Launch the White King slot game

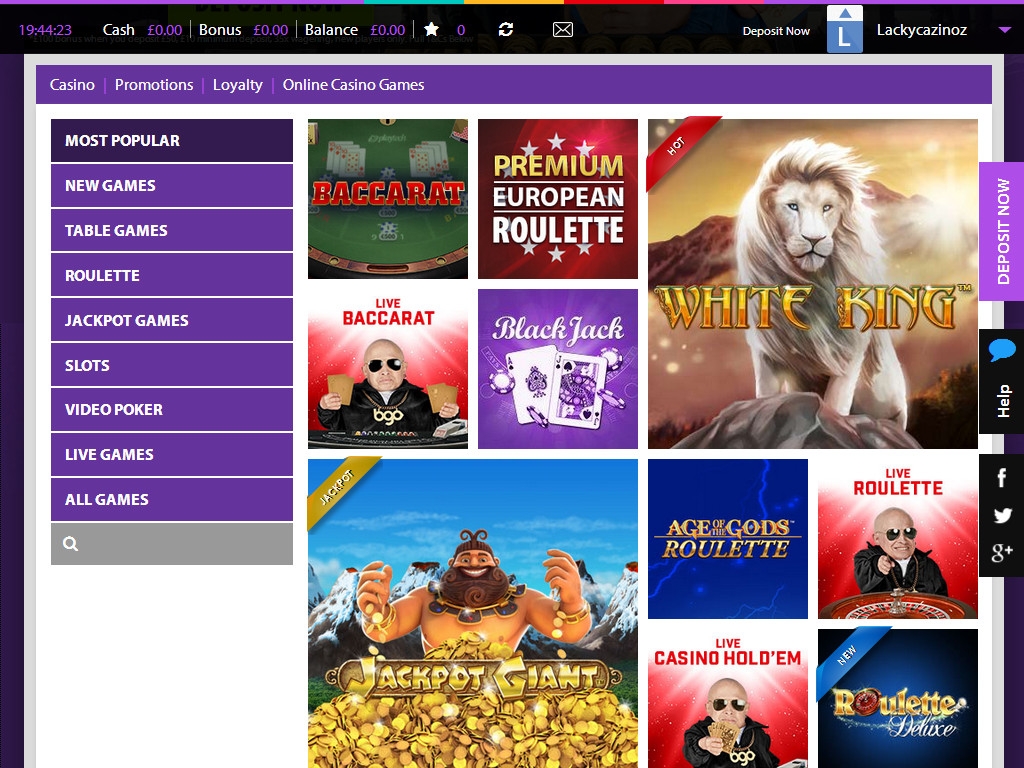point(812,284)
